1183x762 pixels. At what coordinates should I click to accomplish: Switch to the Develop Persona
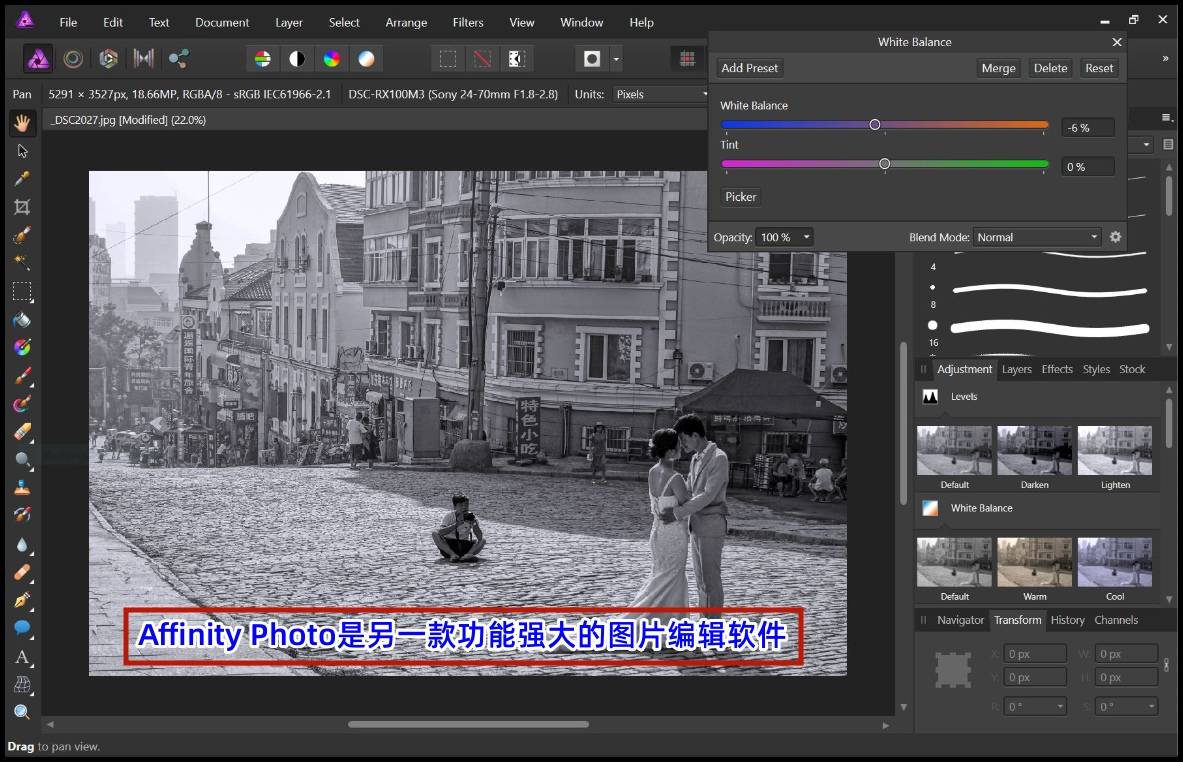[x=108, y=59]
